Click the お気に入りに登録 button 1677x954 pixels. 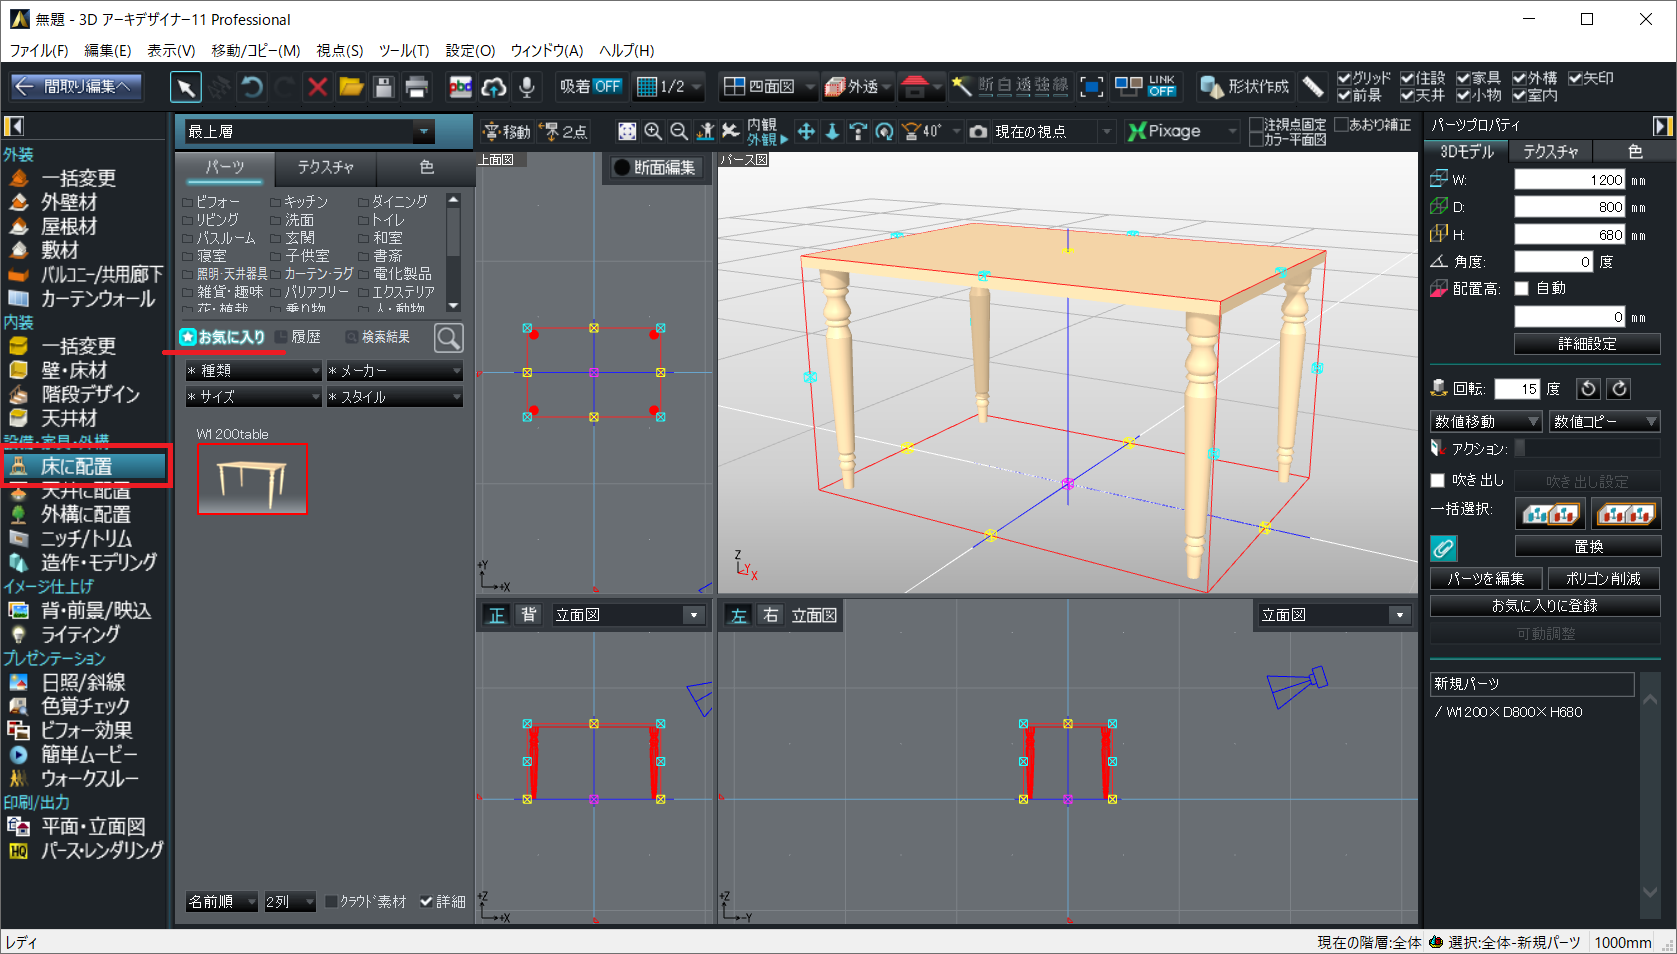1545,606
